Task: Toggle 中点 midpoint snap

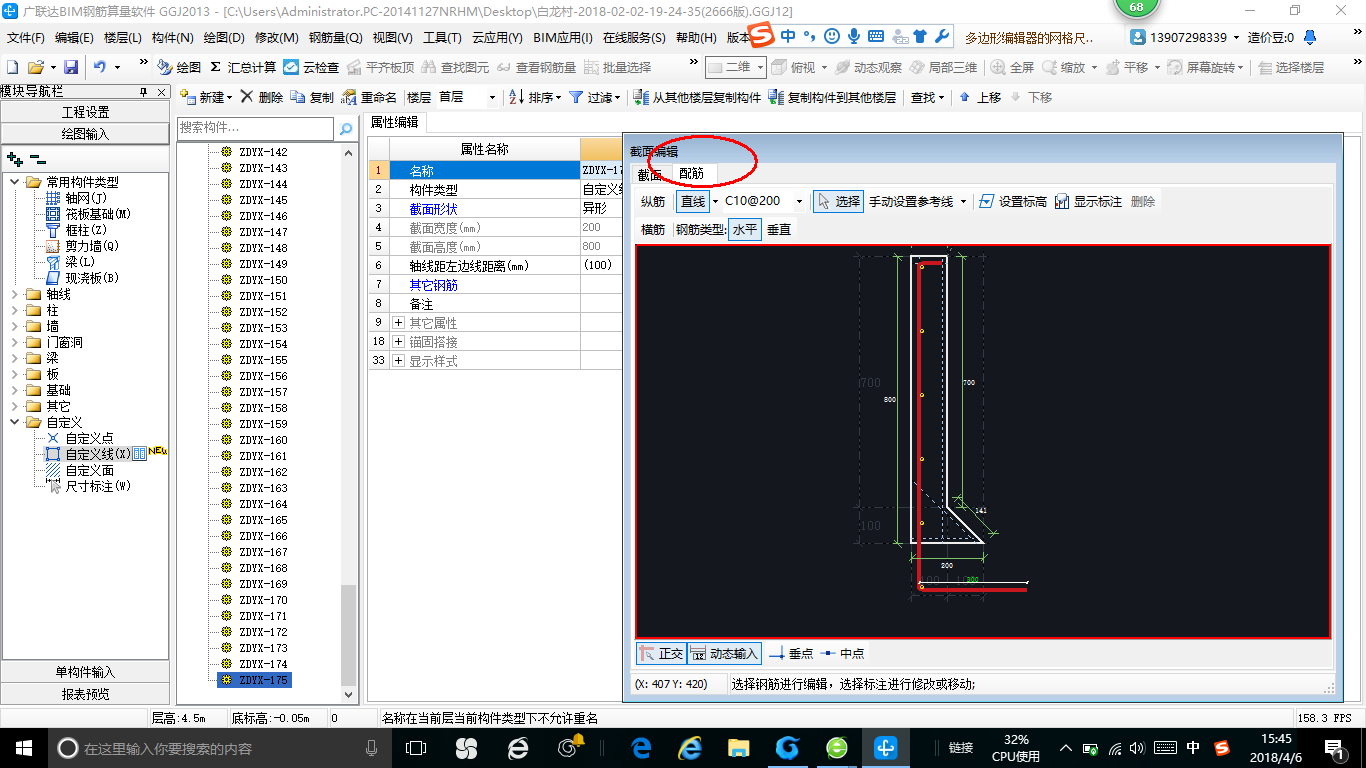Action: (x=842, y=653)
